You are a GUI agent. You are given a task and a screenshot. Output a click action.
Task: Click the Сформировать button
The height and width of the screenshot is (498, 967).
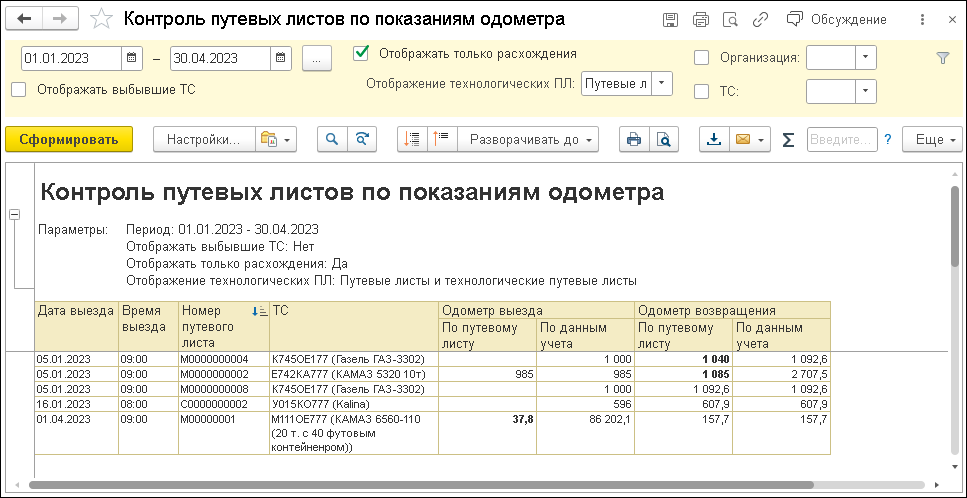69,139
